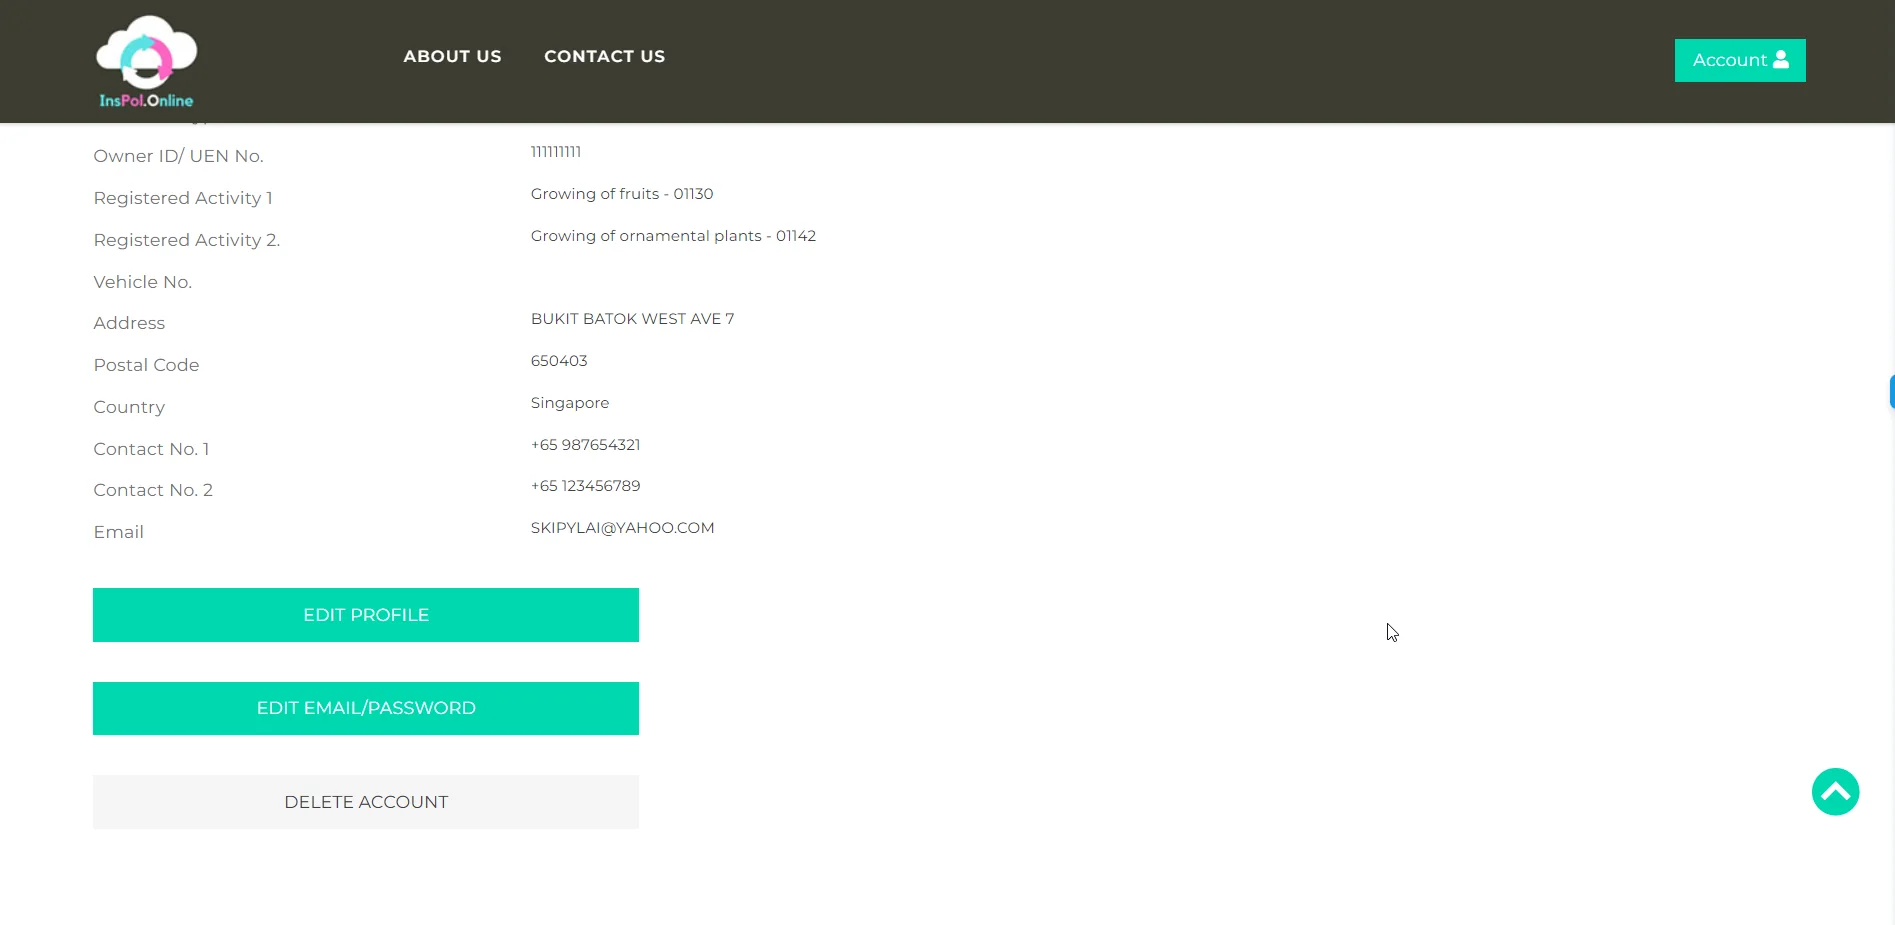Open the About Us menu item
Viewport: 1895px width, 925px height.
click(x=452, y=57)
